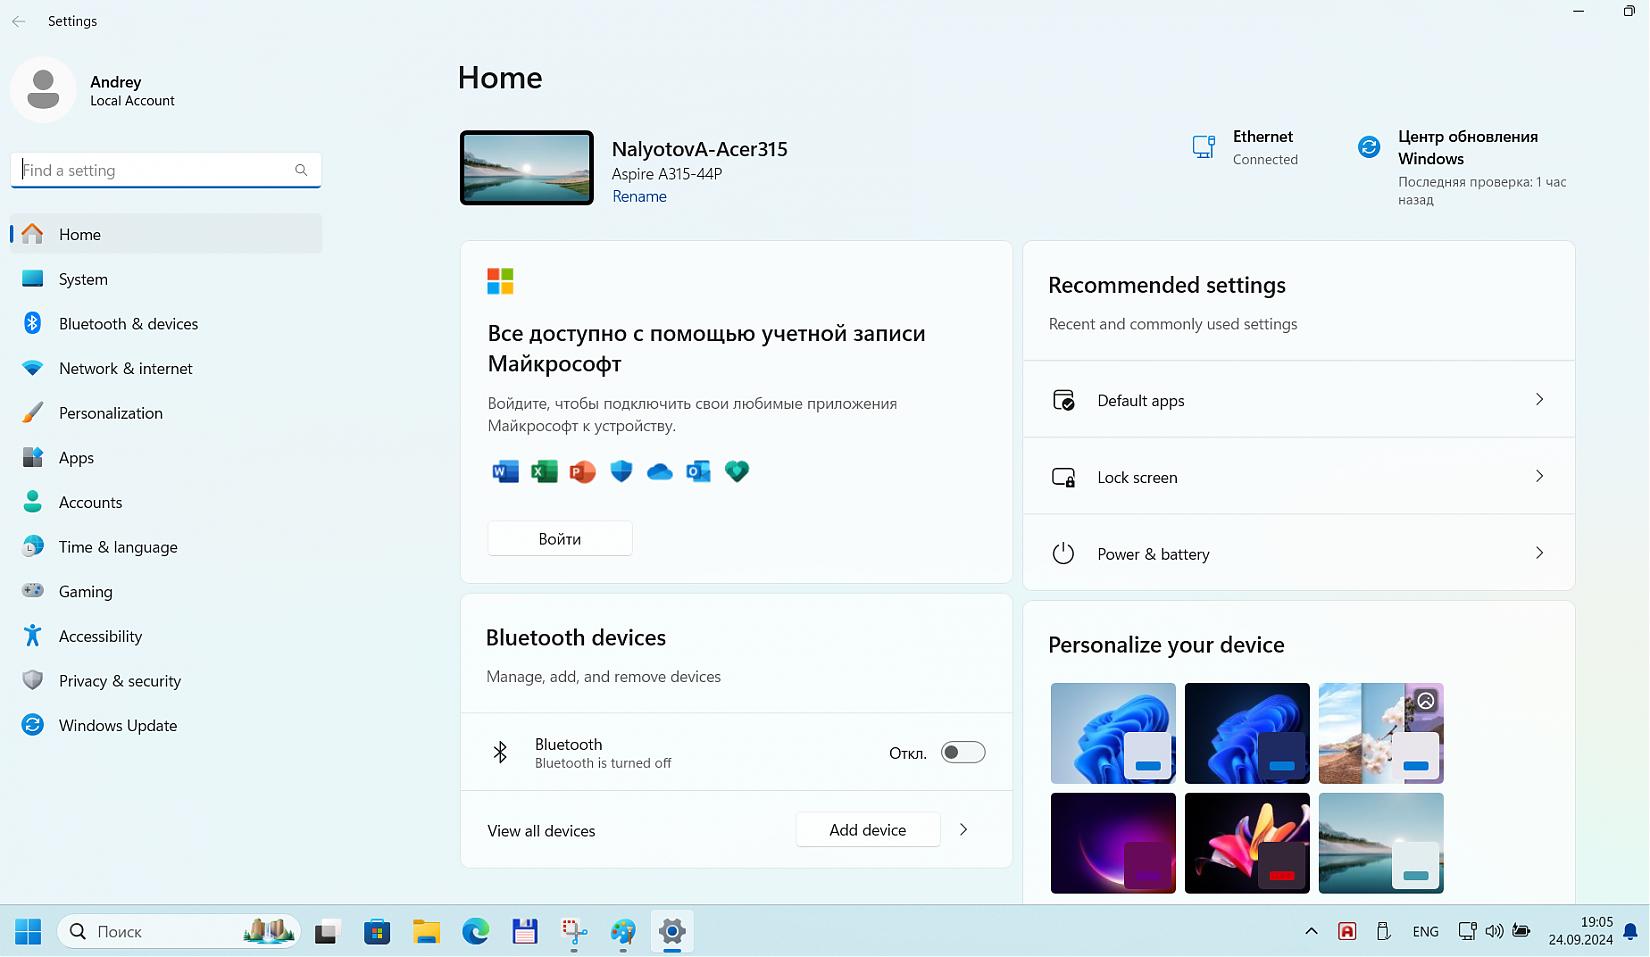Viewport: 1650px width, 957px height.
Task: Expand Default apps via its chevron
Action: pos(1539,400)
